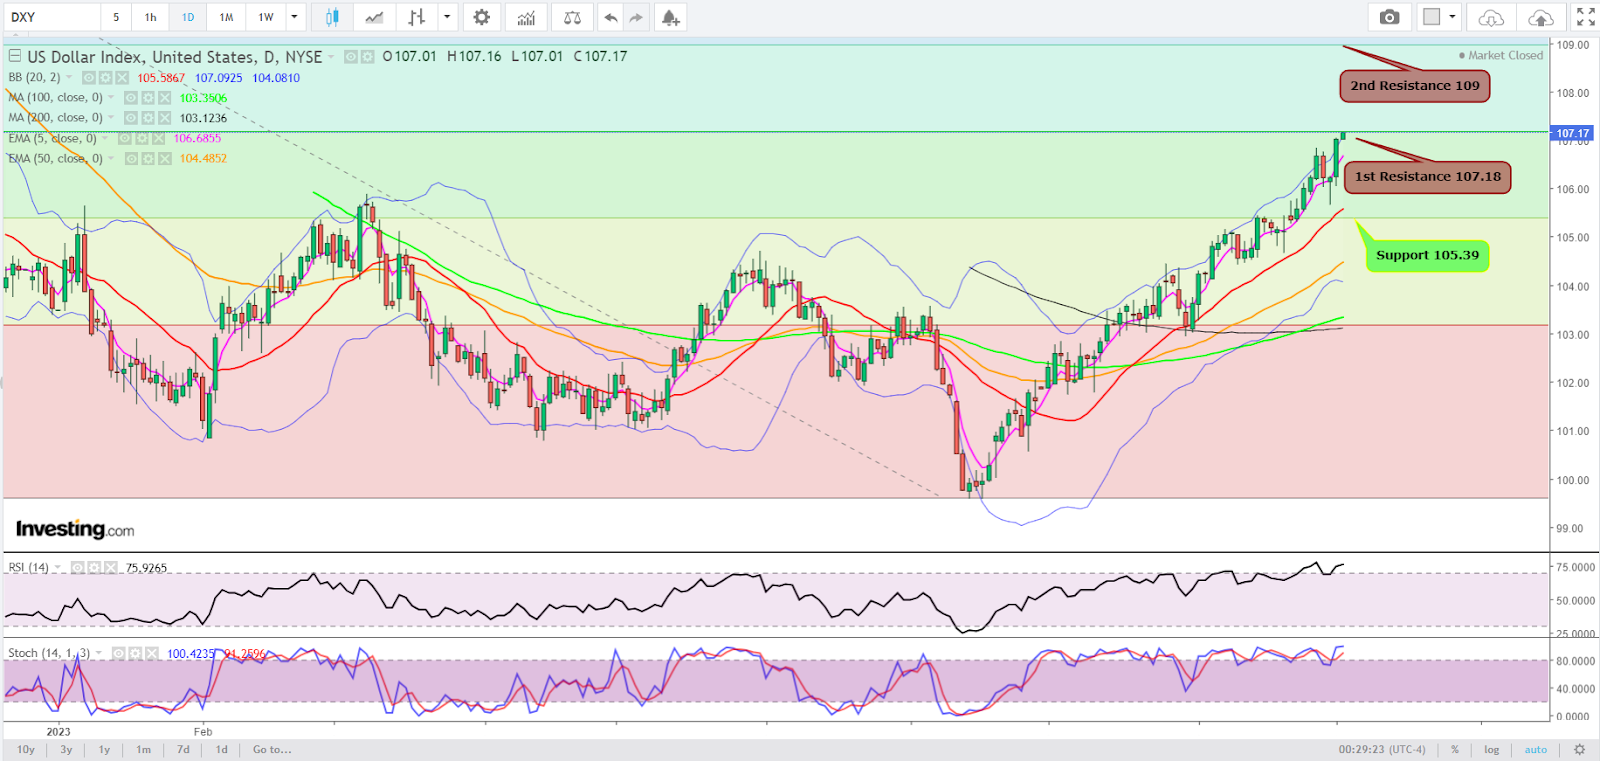This screenshot has width=1600, height=761.
Task: Open US Dollar Index series settings gear
Action: point(368,57)
